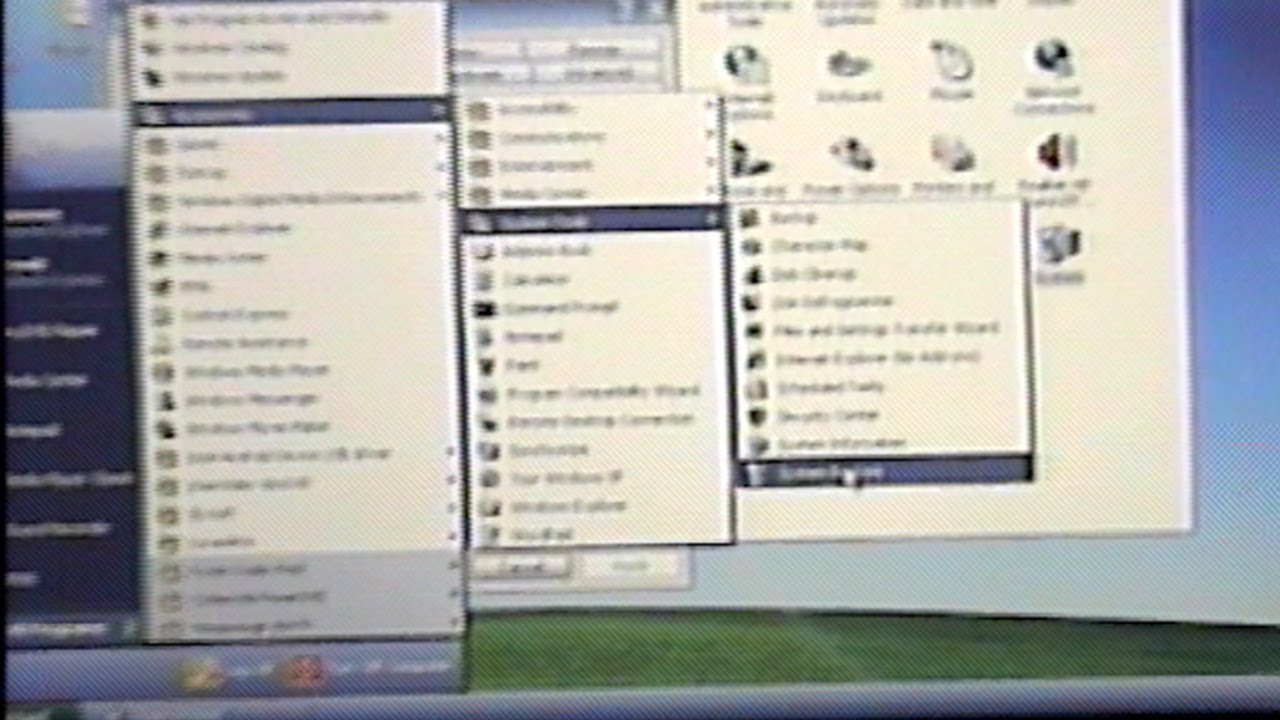
Task: Click Apply in the background dialog
Action: 633,567
